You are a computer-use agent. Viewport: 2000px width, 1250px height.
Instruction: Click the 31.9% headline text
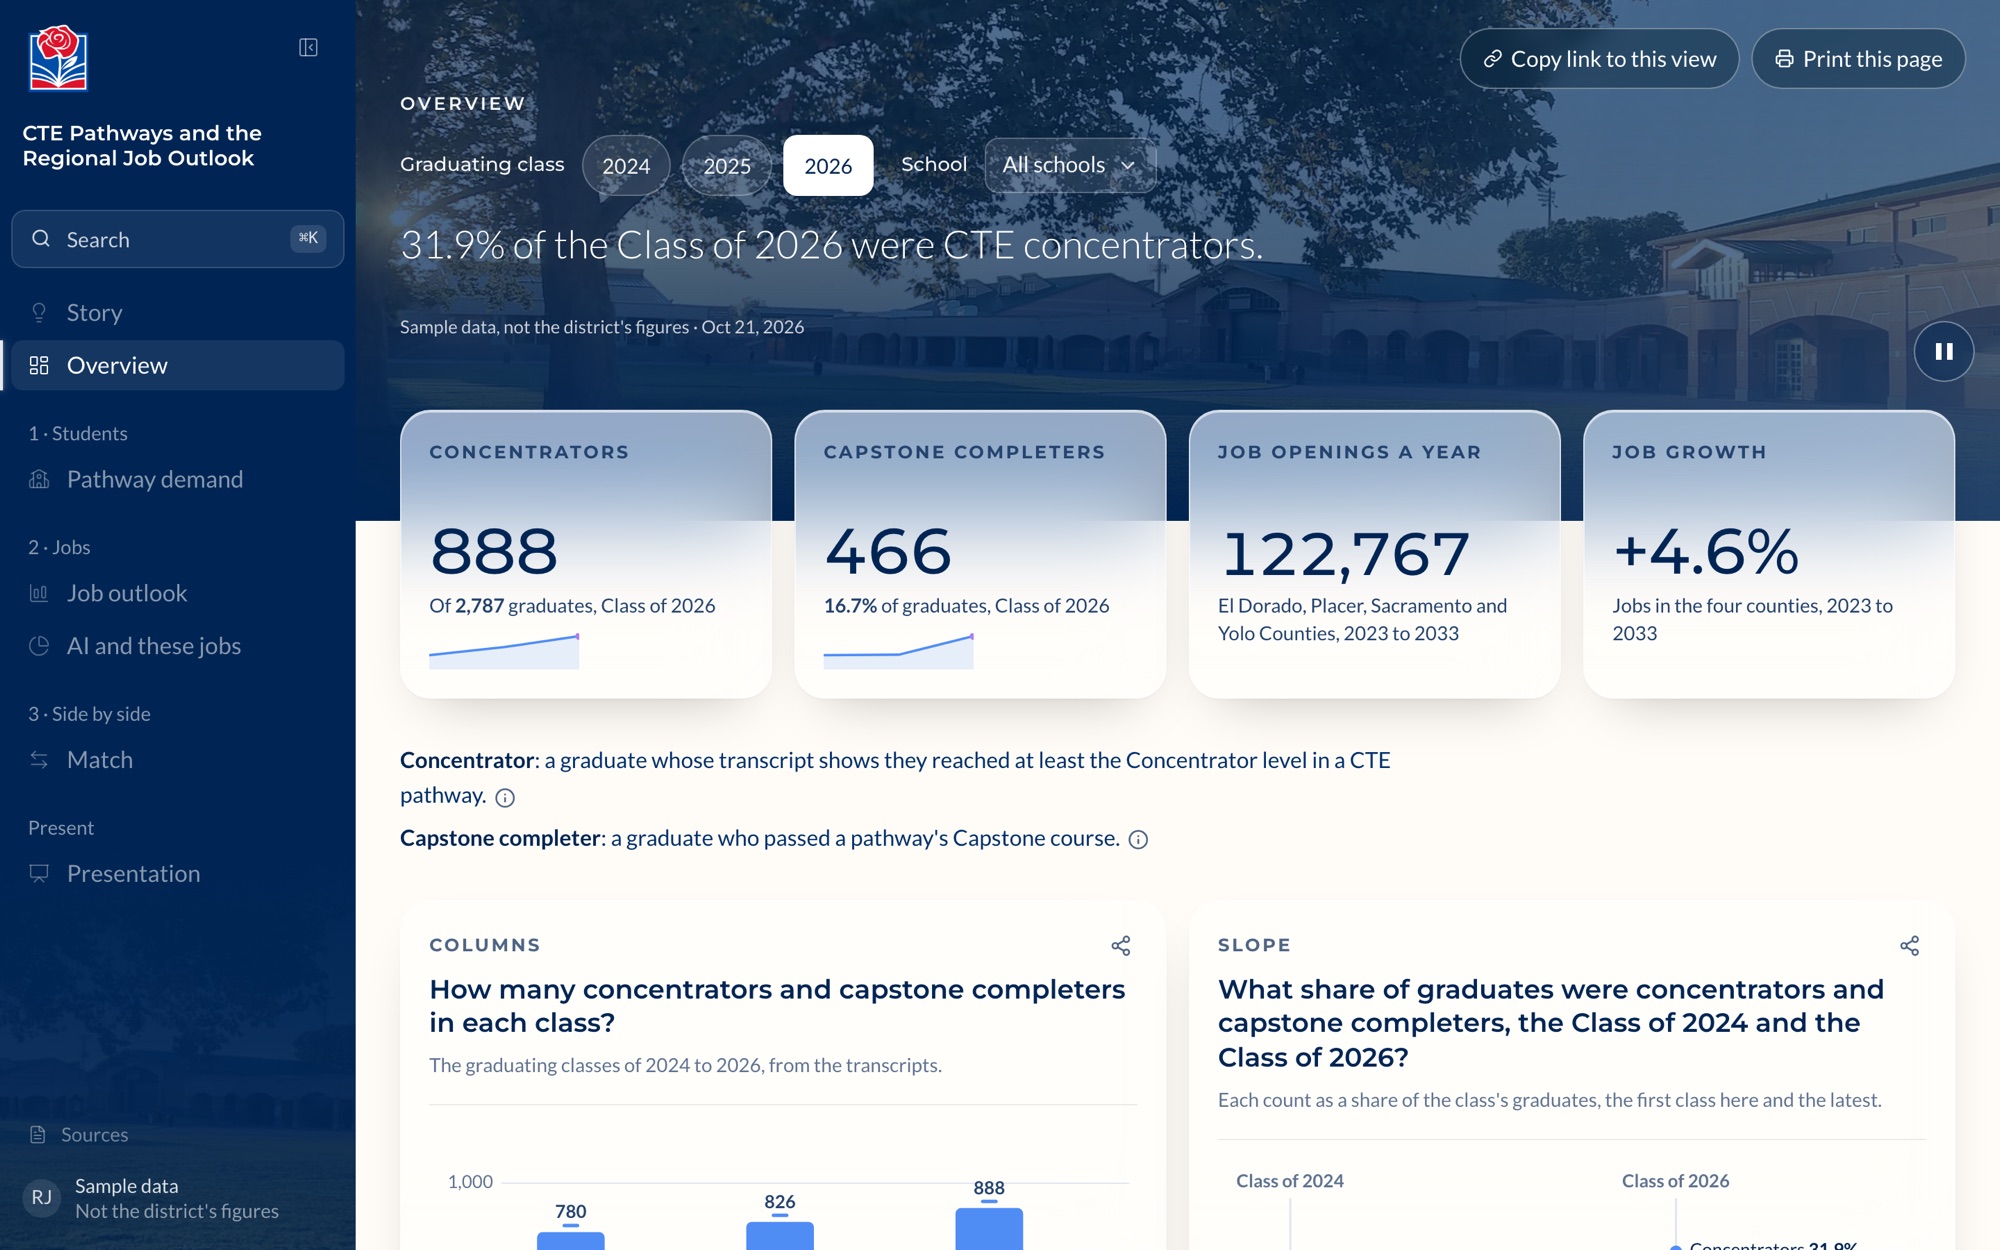pos(832,245)
